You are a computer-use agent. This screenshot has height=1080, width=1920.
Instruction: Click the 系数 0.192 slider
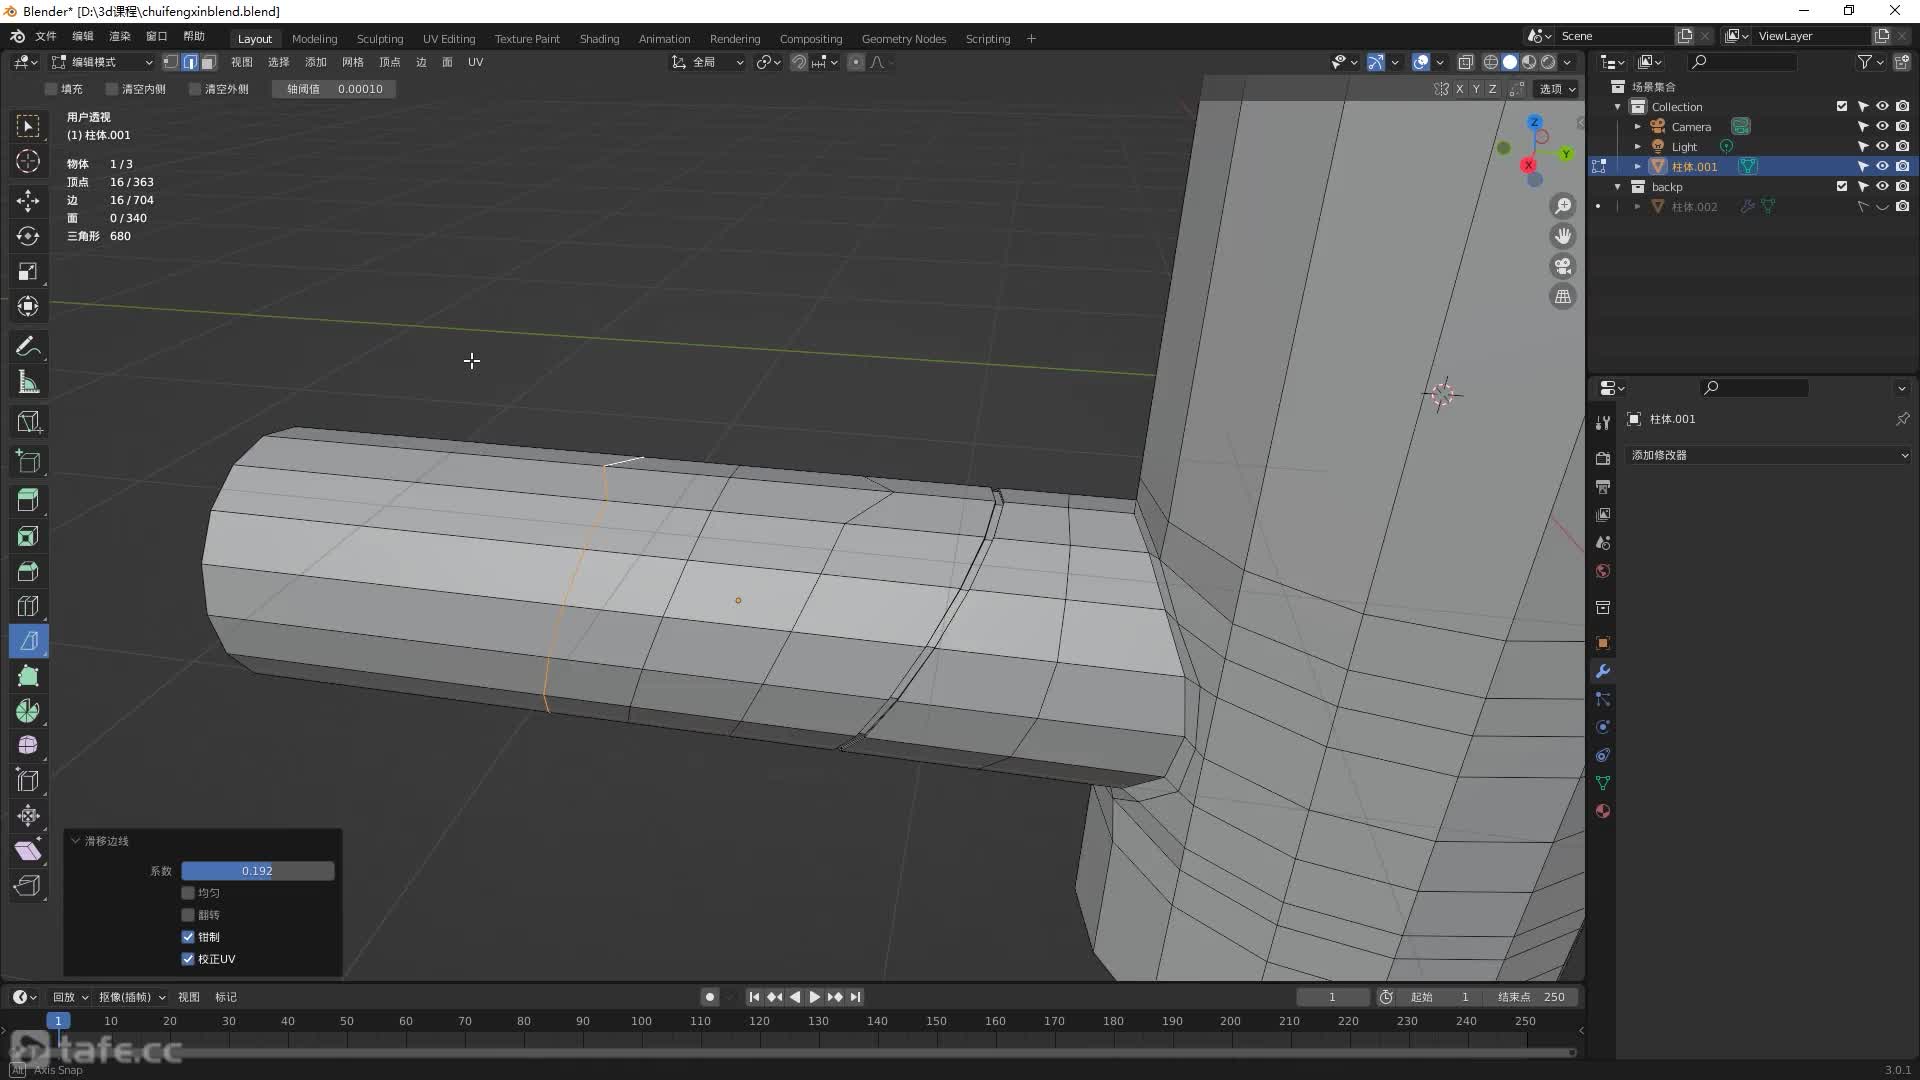click(258, 871)
